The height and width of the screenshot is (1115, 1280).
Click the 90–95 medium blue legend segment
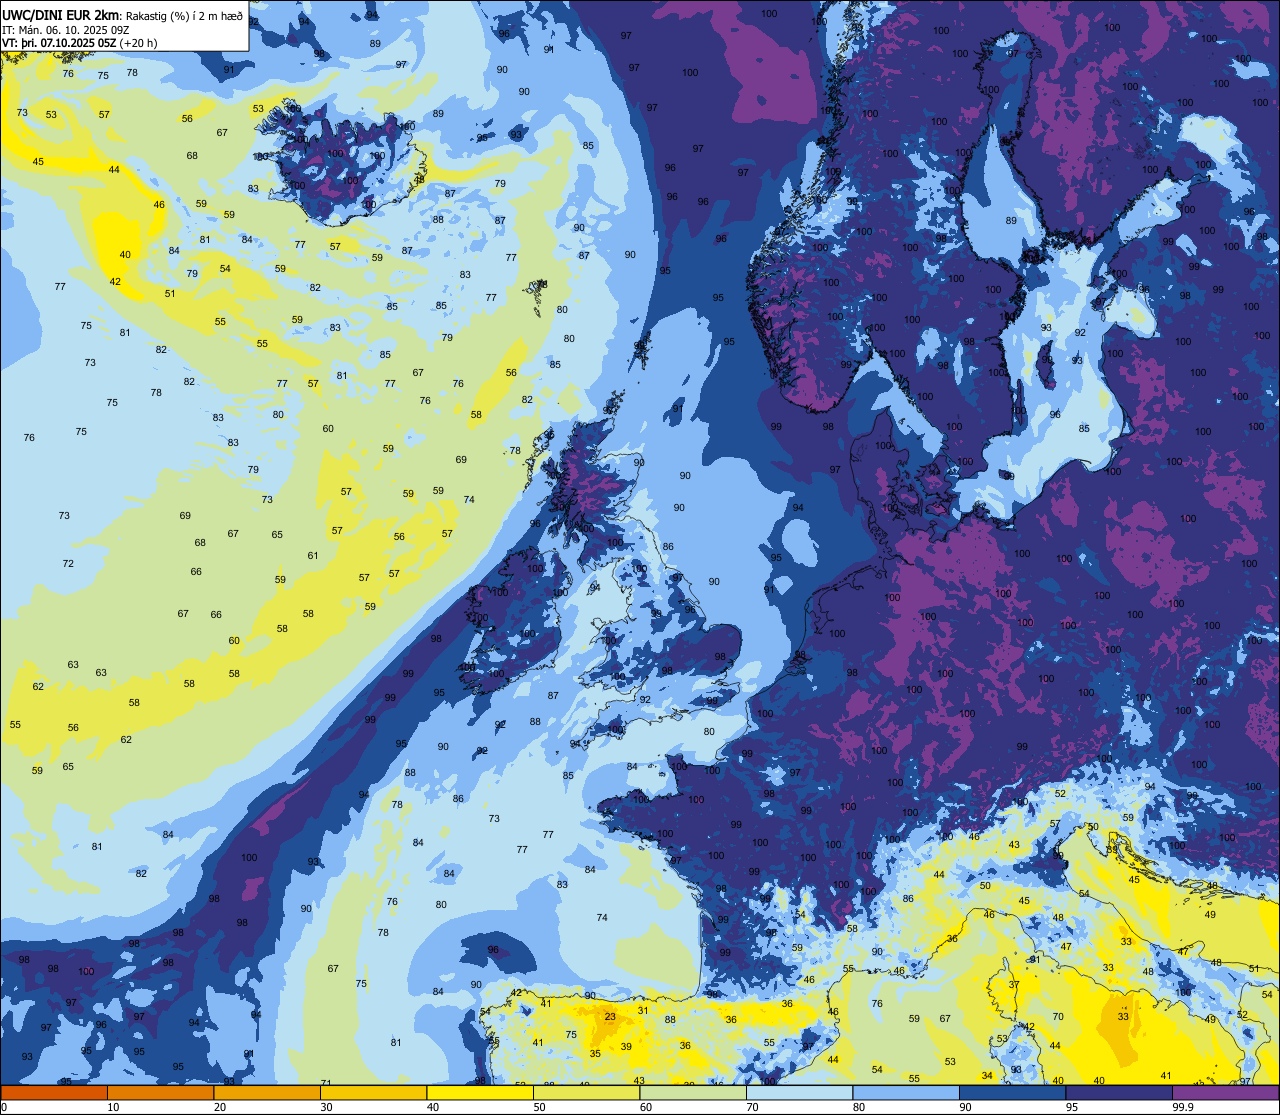click(1012, 1092)
